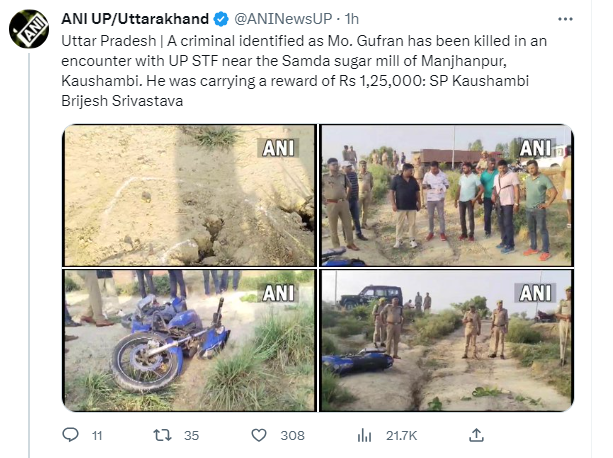Screen dimensions: 613x458
Task: Click the 21.7K views count
Action: (x=403, y=435)
